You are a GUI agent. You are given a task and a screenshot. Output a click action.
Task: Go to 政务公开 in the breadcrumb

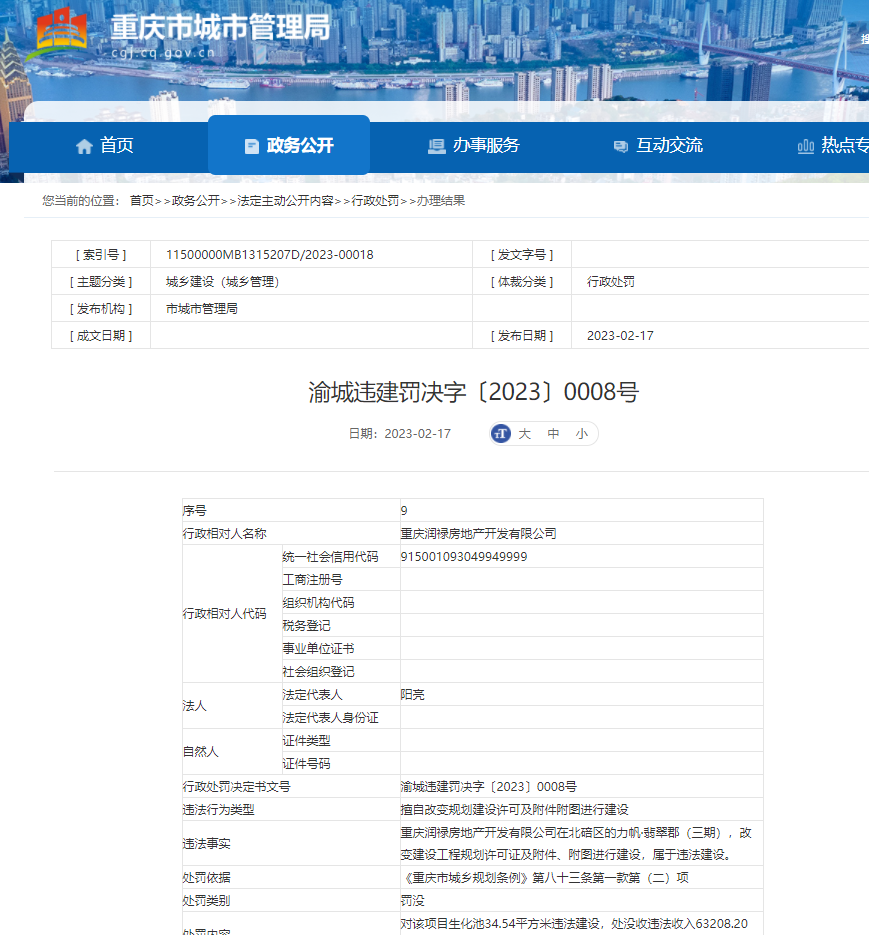[196, 201]
